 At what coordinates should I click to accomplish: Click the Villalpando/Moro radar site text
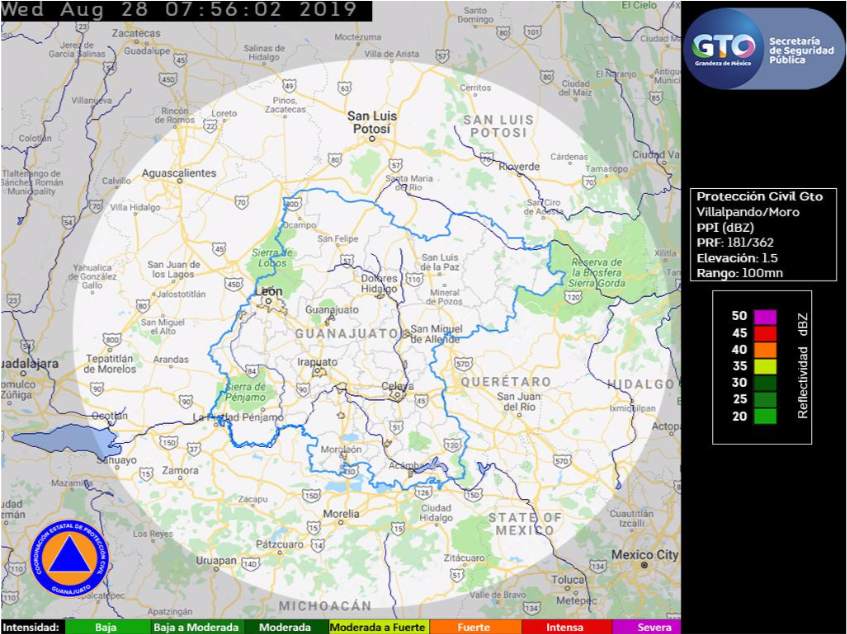coord(748,212)
